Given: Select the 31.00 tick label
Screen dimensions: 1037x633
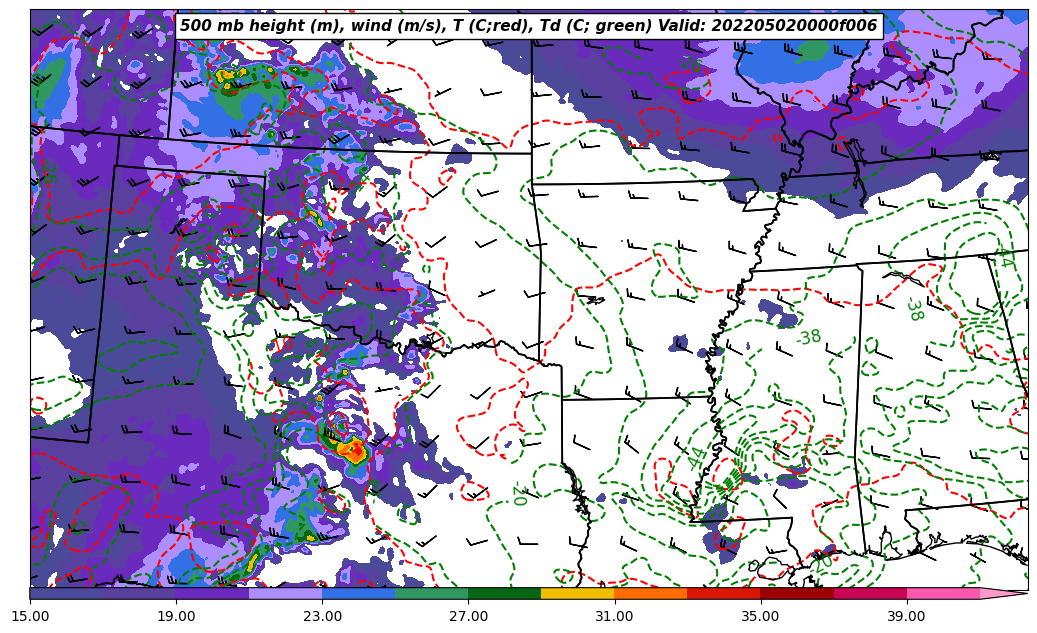Looking at the screenshot, I should click(614, 616).
